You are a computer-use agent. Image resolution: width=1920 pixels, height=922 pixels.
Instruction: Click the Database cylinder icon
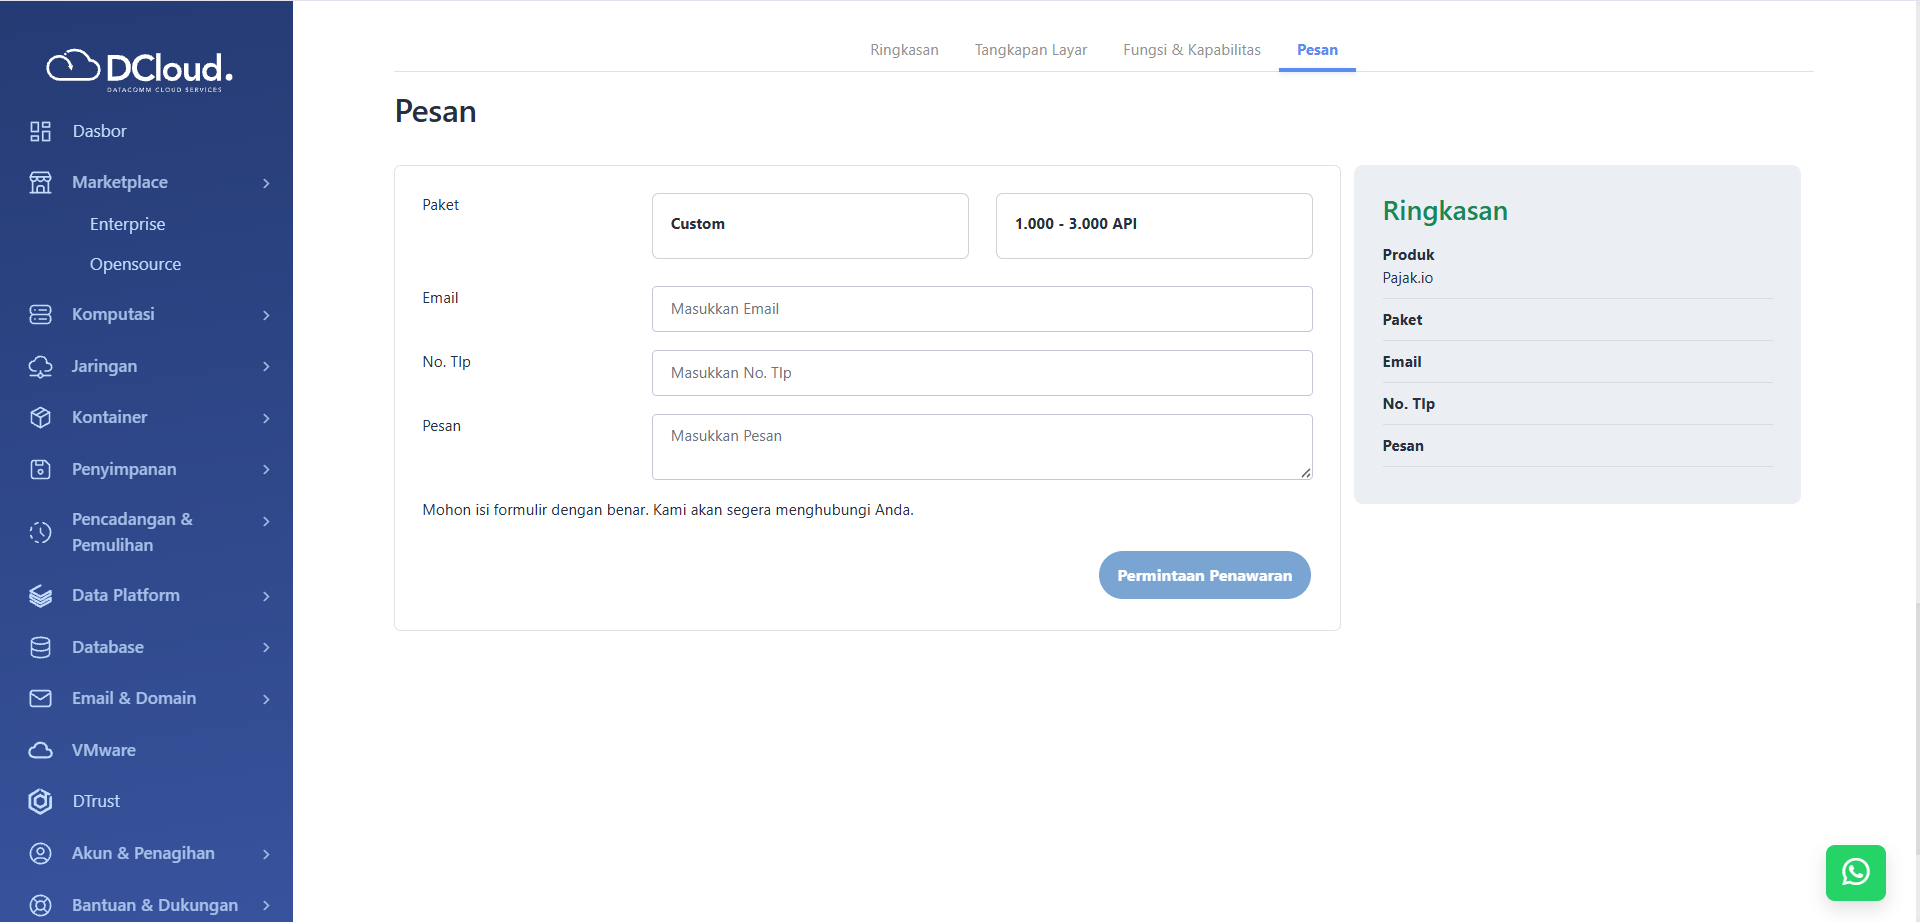(40, 647)
